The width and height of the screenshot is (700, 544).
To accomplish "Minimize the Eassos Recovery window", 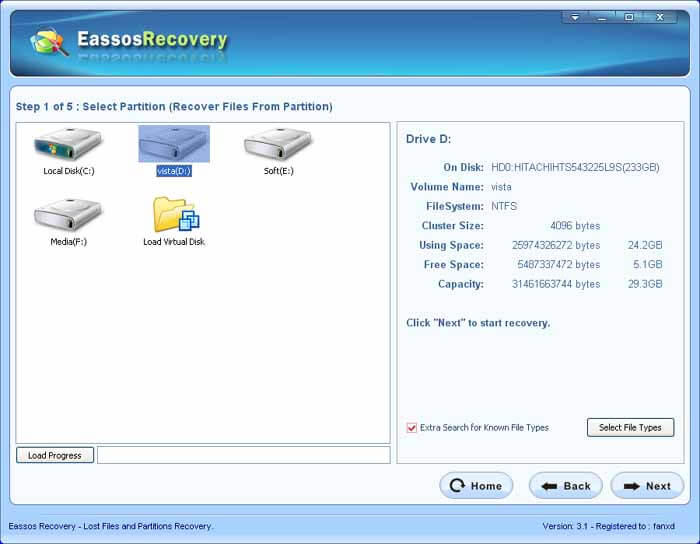I will click(602, 17).
